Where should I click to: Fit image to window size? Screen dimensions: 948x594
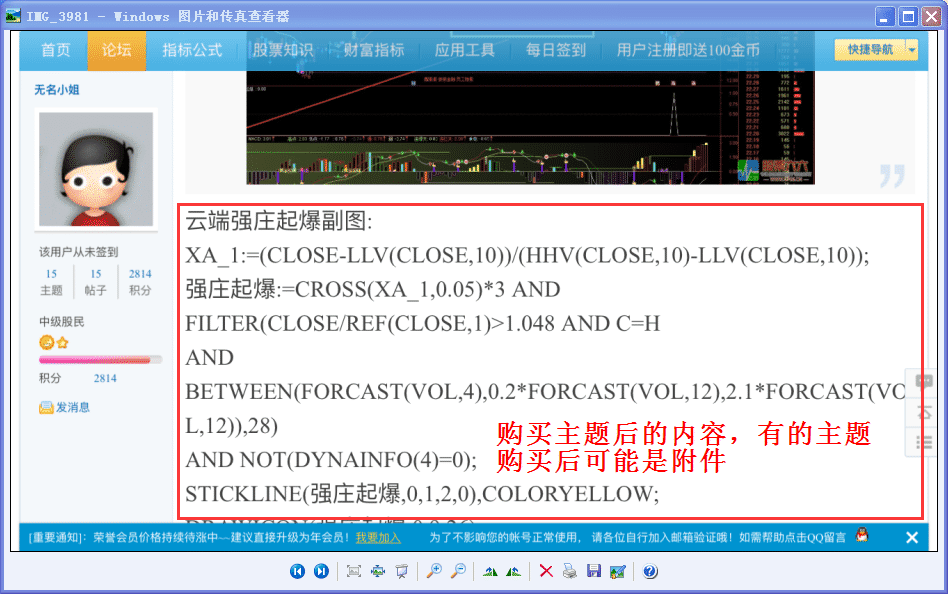tap(354, 571)
